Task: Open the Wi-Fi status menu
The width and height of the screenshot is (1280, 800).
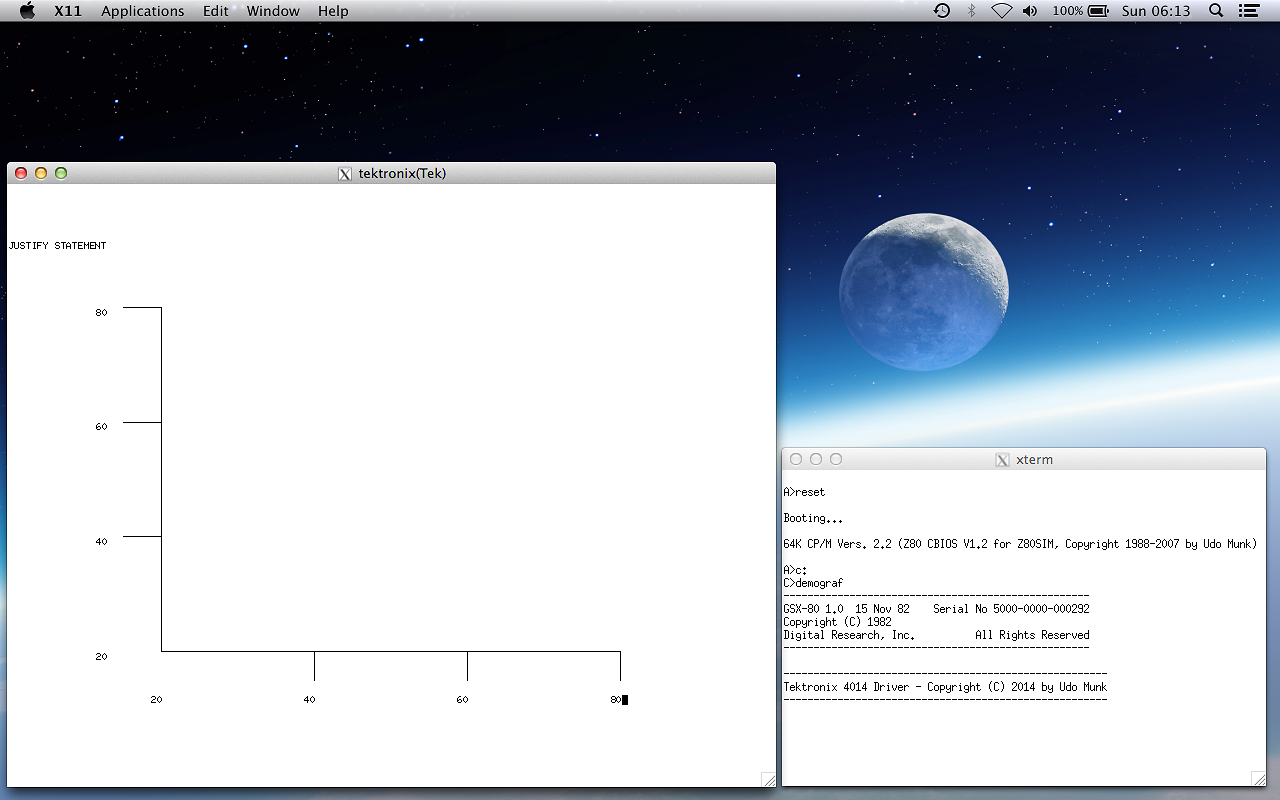Action: pos(1001,11)
